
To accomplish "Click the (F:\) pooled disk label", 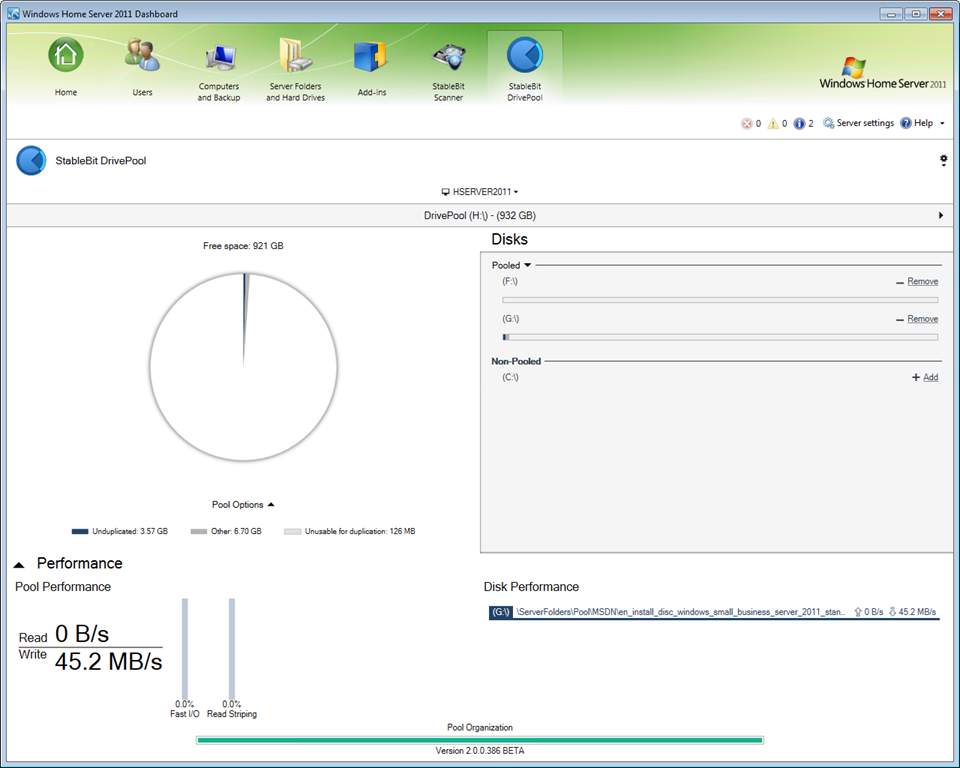I will (510, 281).
